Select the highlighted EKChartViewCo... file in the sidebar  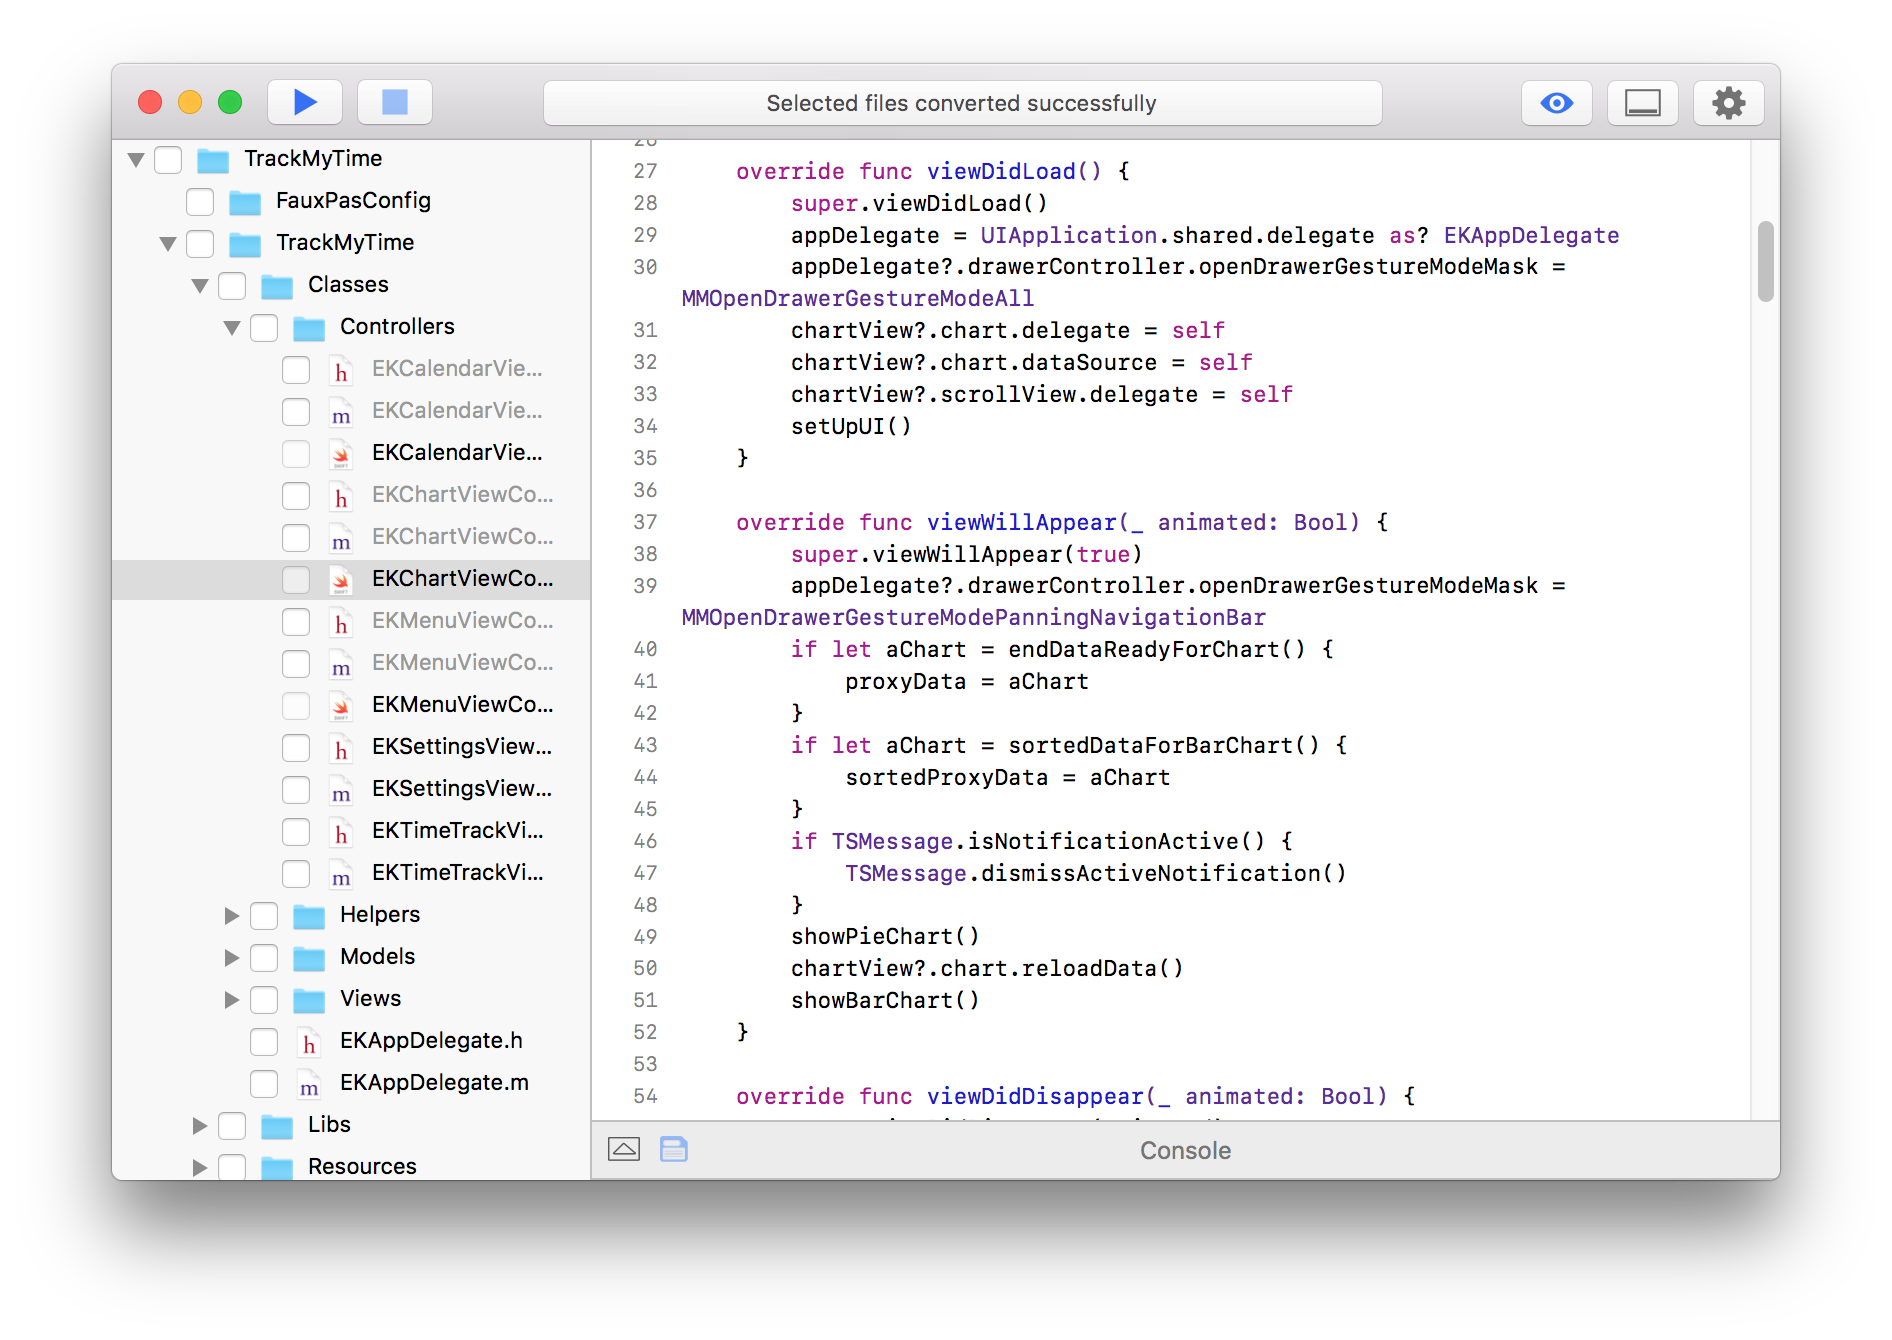click(x=462, y=579)
